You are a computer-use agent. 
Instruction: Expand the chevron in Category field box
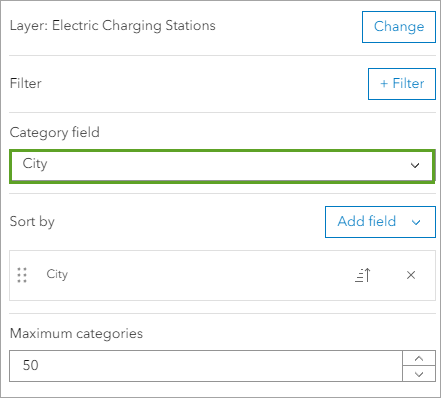415,165
